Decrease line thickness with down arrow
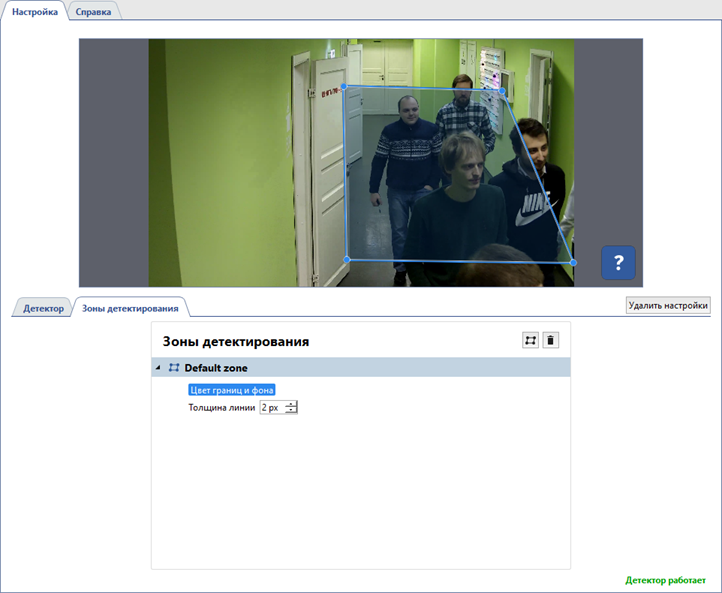 291,411
